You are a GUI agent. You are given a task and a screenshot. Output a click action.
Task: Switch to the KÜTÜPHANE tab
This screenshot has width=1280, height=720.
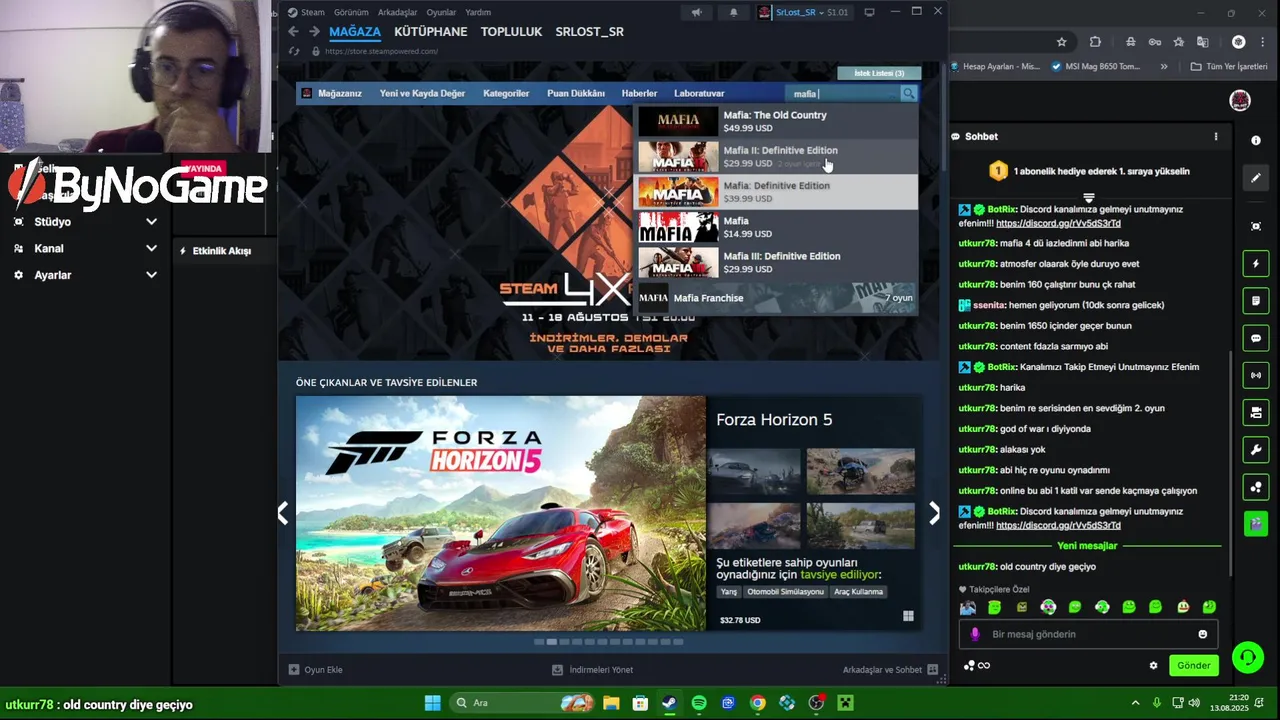[431, 32]
